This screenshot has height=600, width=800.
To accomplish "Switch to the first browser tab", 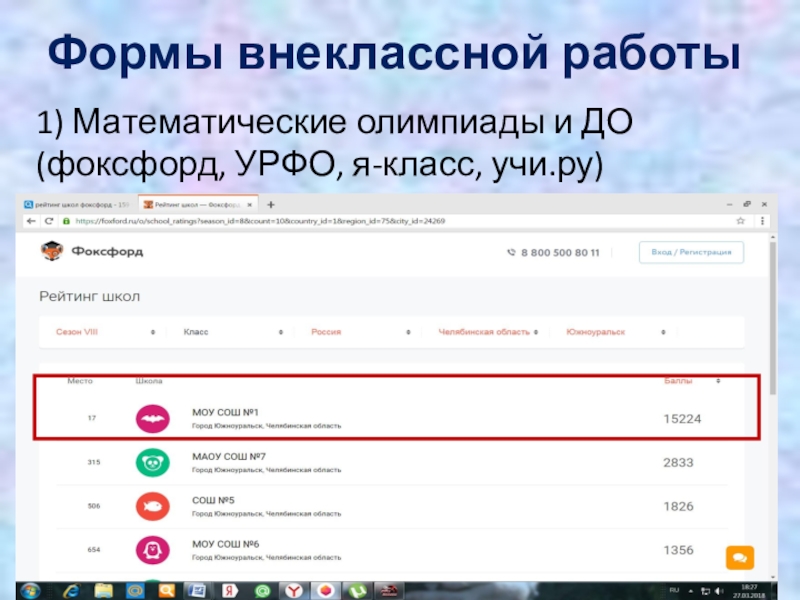I will [x=80, y=204].
